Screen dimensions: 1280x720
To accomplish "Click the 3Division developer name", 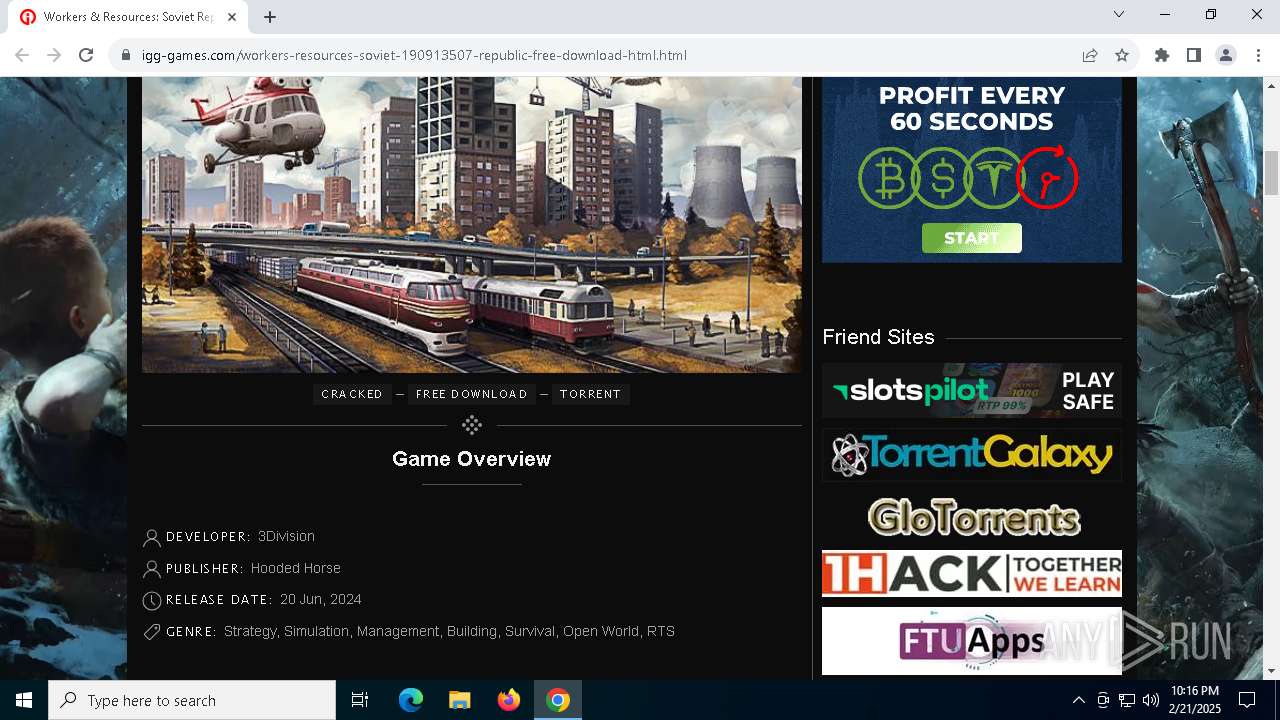I will click(286, 536).
